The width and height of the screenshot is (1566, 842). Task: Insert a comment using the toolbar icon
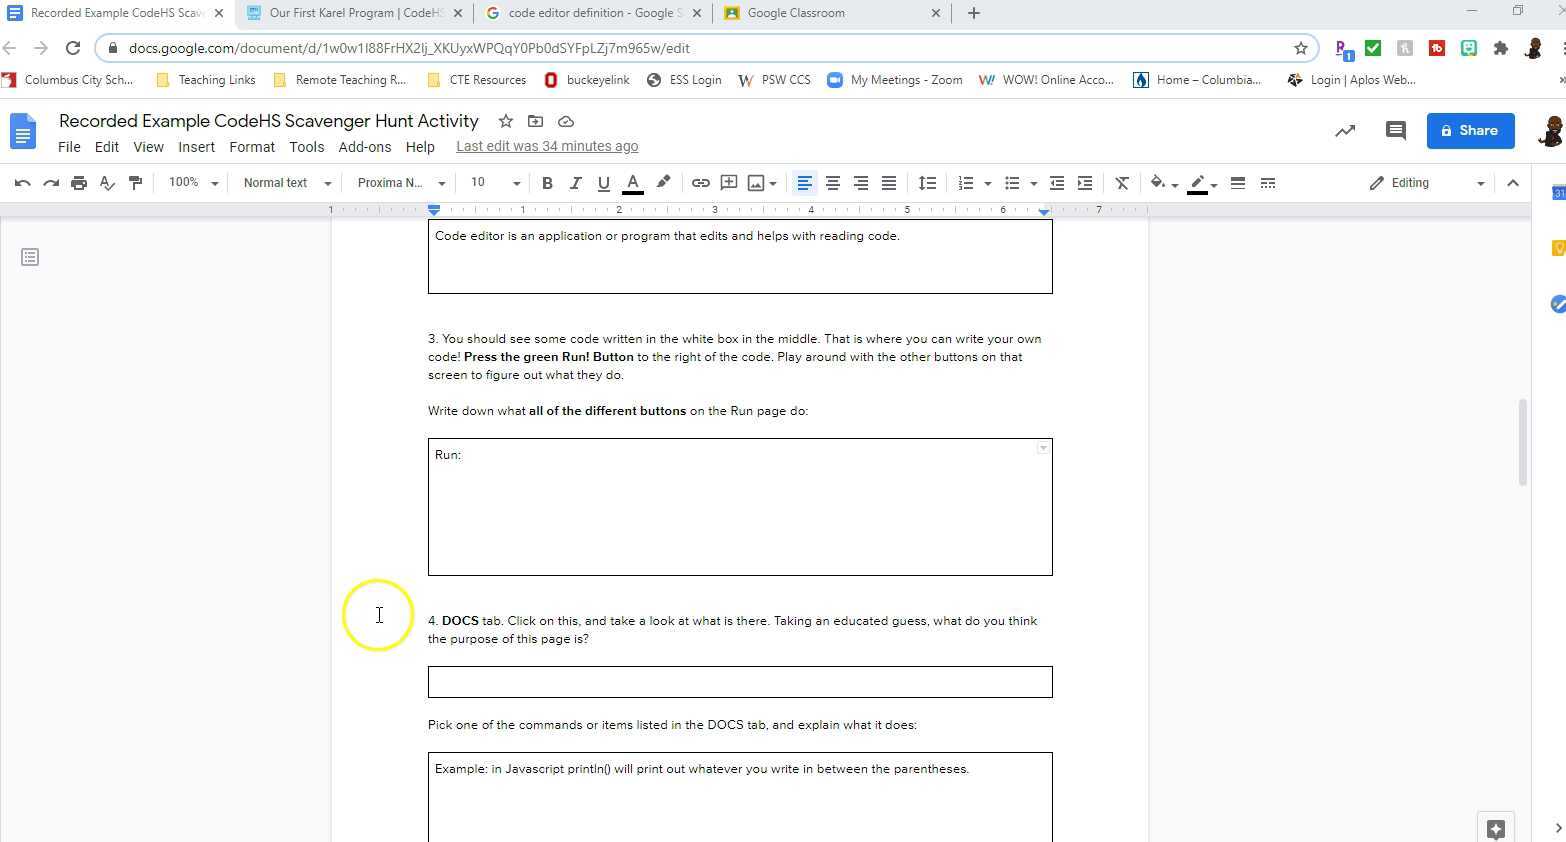(729, 183)
